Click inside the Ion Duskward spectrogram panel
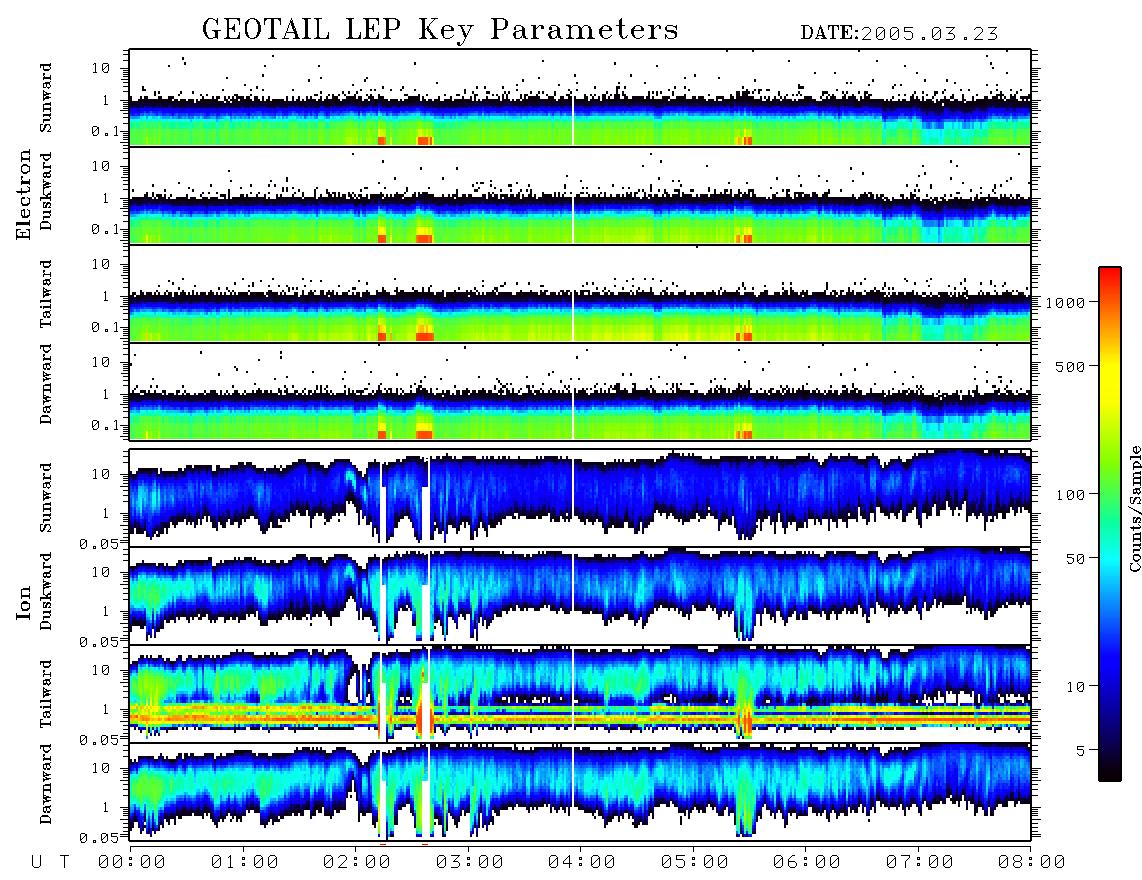Screen dimensions: 1142x880 pos(580,596)
